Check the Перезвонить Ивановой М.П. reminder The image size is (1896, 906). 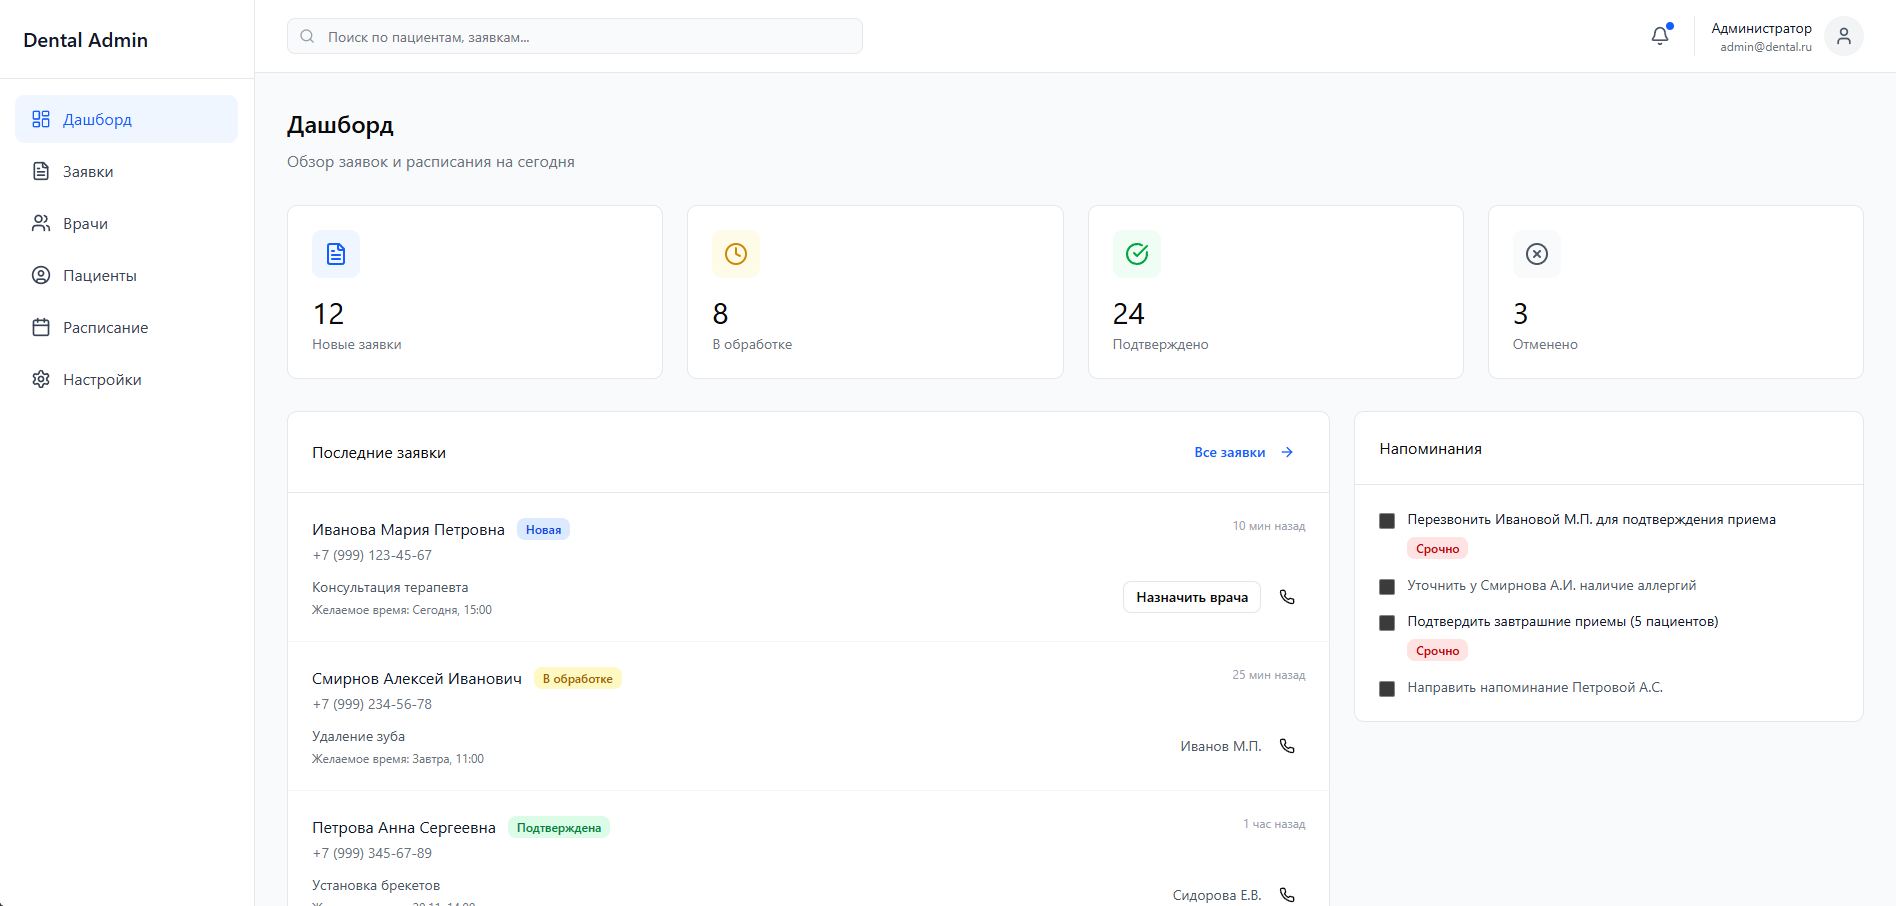pos(1387,521)
